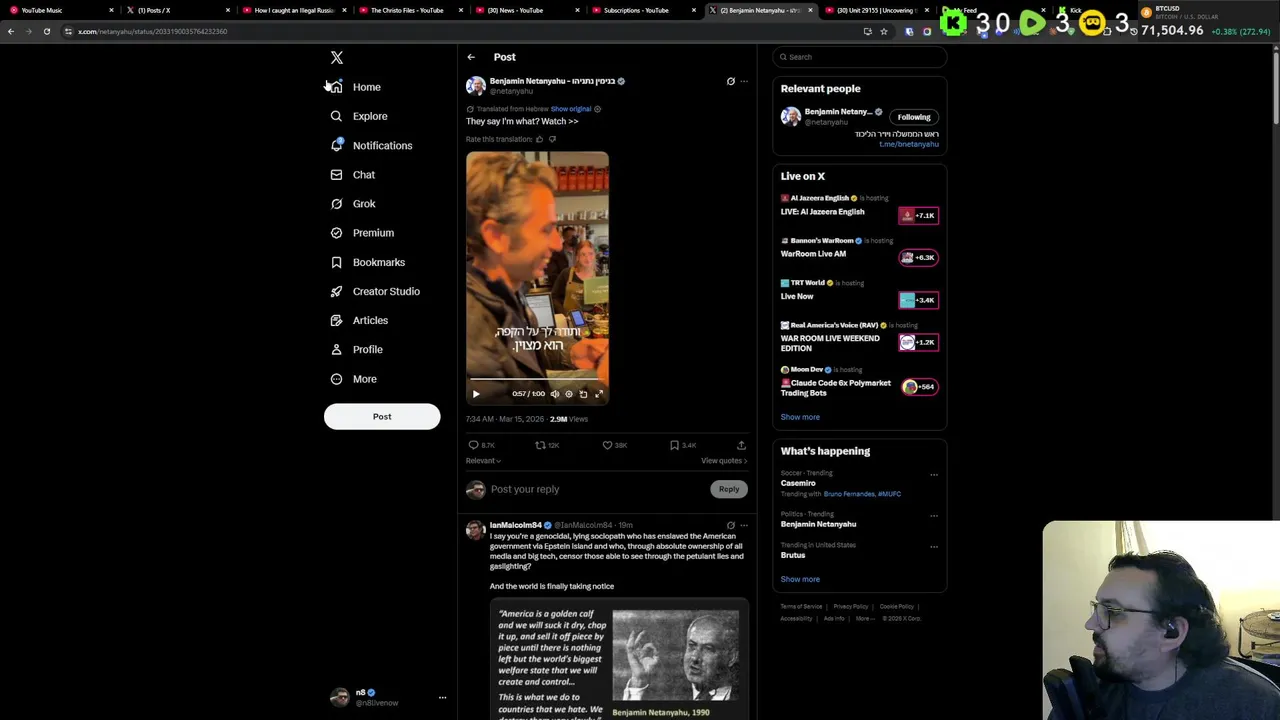Toggle the video mute speaker icon
Image resolution: width=1280 pixels, height=720 pixels.
[x=555, y=394]
